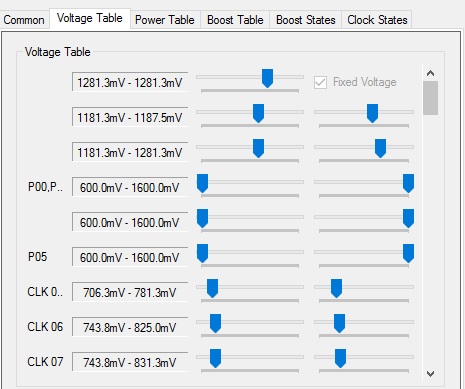
Task: Open the Power Table tab
Action: (165, 20)
